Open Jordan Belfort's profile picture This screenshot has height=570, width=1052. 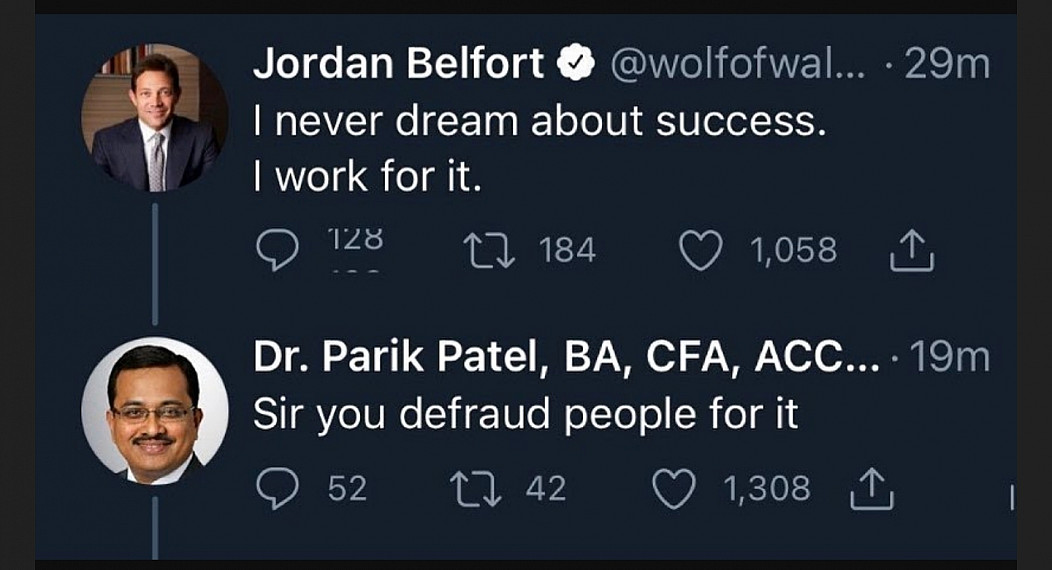point(154,118)
